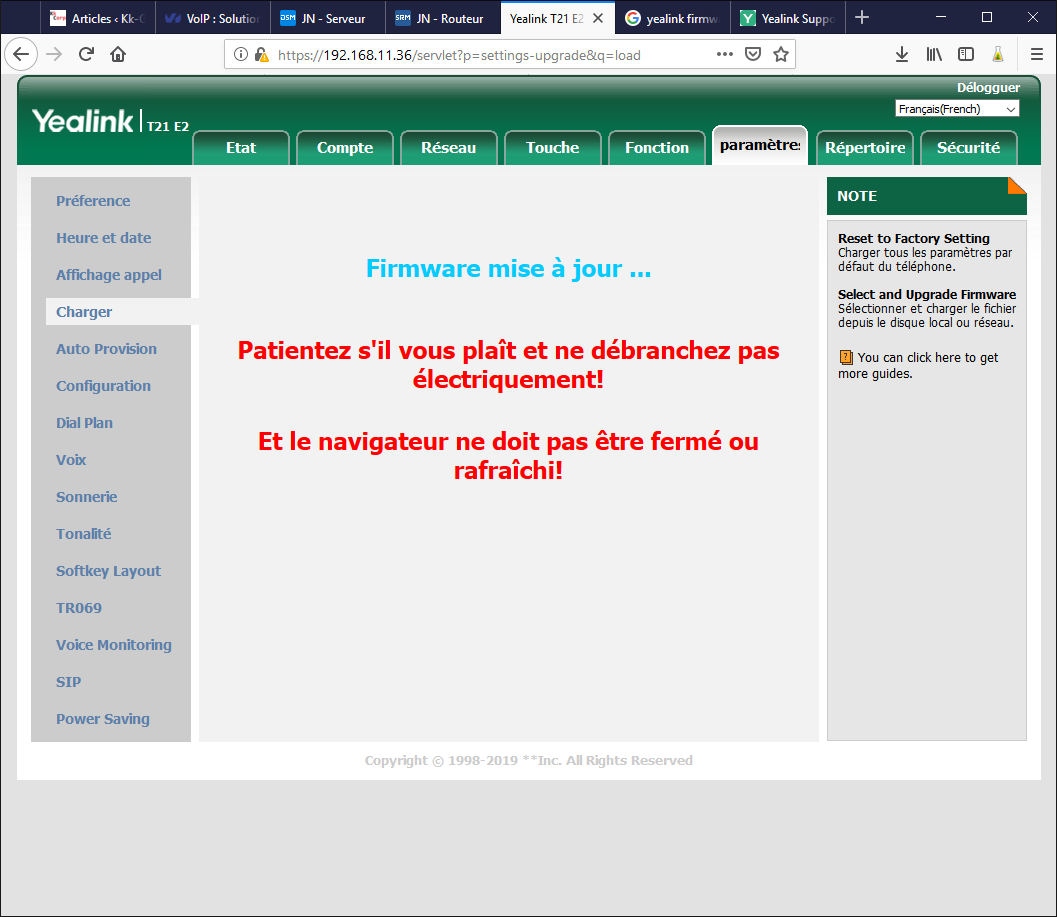Open the Heure et date settings
Screen dimensions: 1057x917
click(104, 238)
